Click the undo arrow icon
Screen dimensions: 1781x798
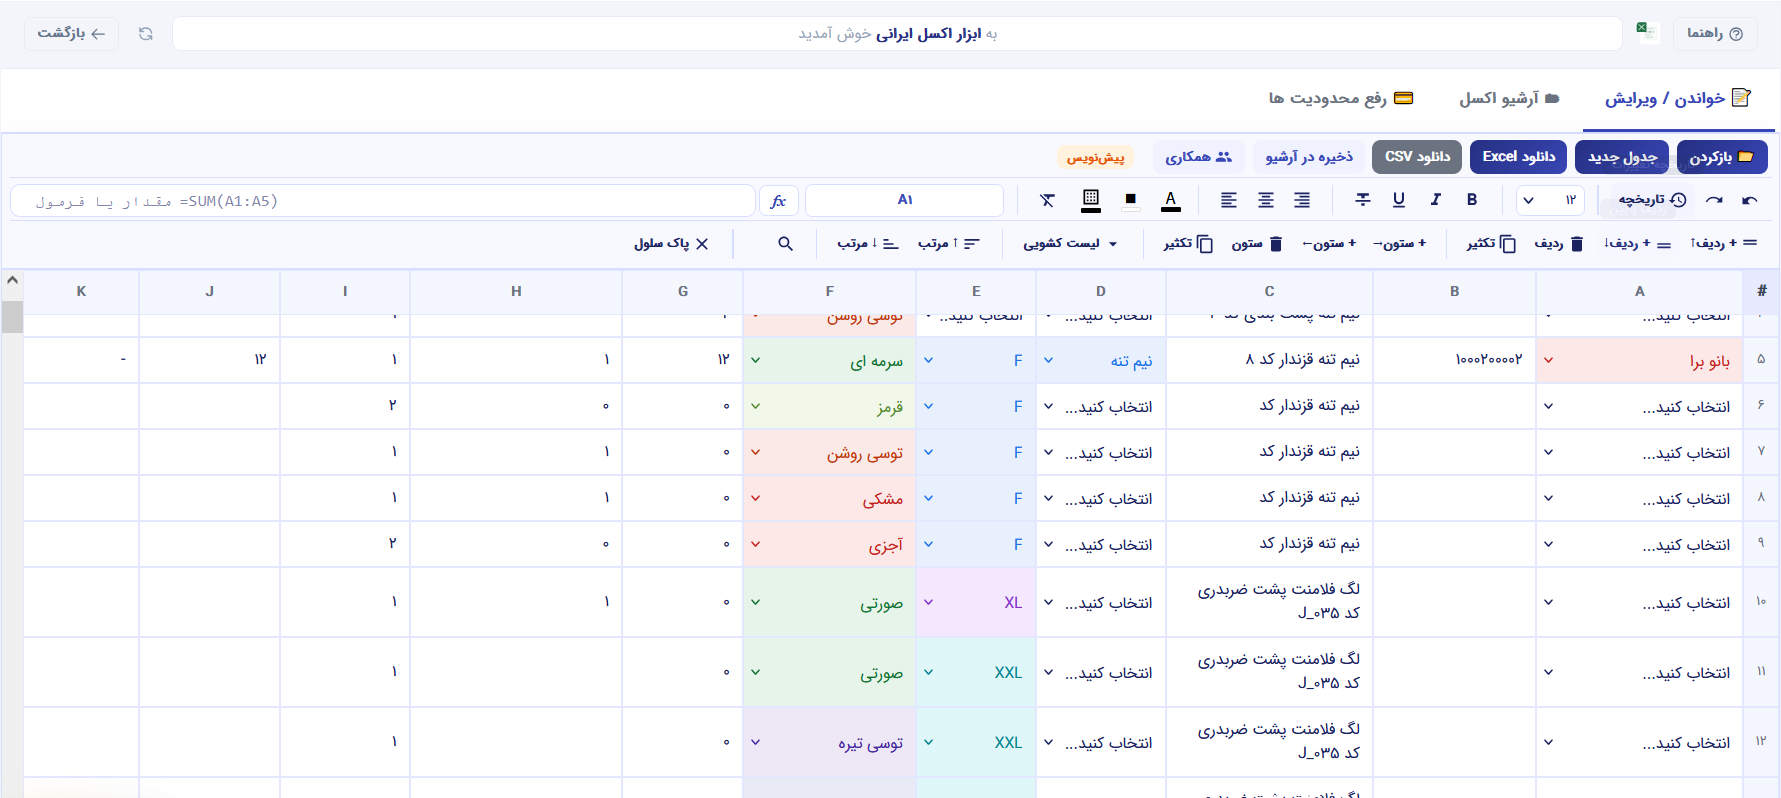[x=1749, y=200]
